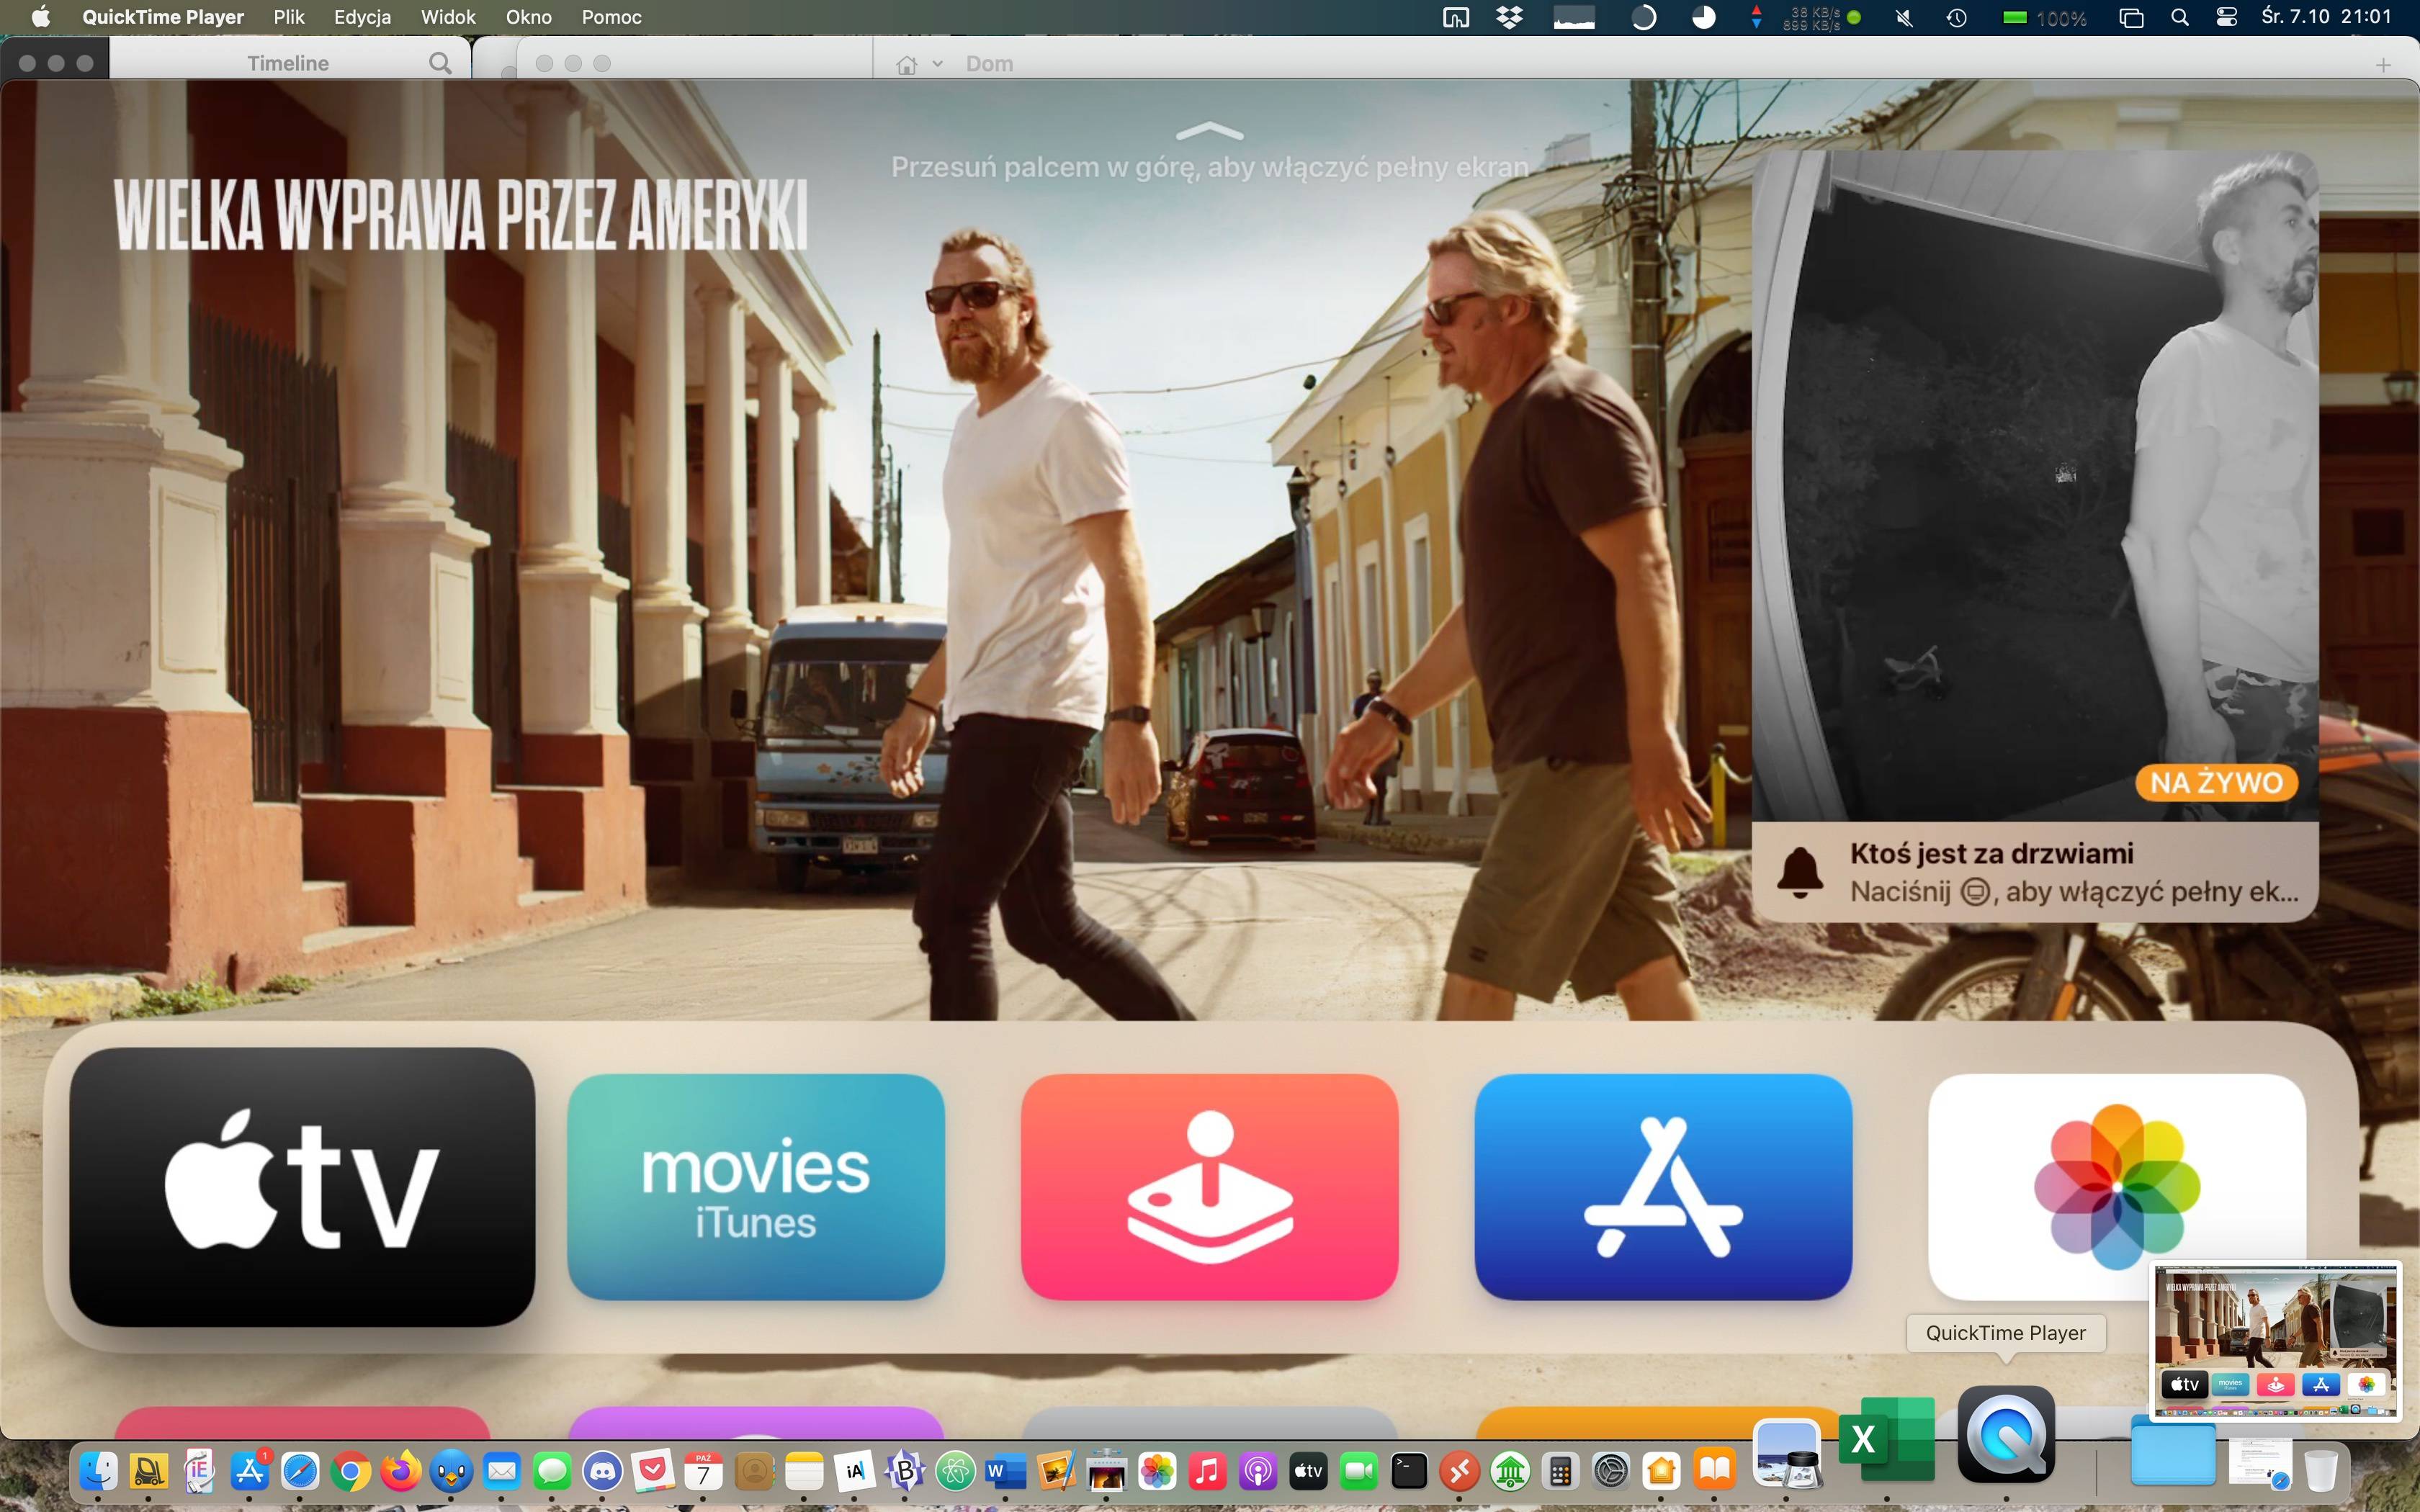The height and width of the screenshot is (1512, 2420).
Task: Open the QuickTime Player menu
Action: [x=163, y=17]
